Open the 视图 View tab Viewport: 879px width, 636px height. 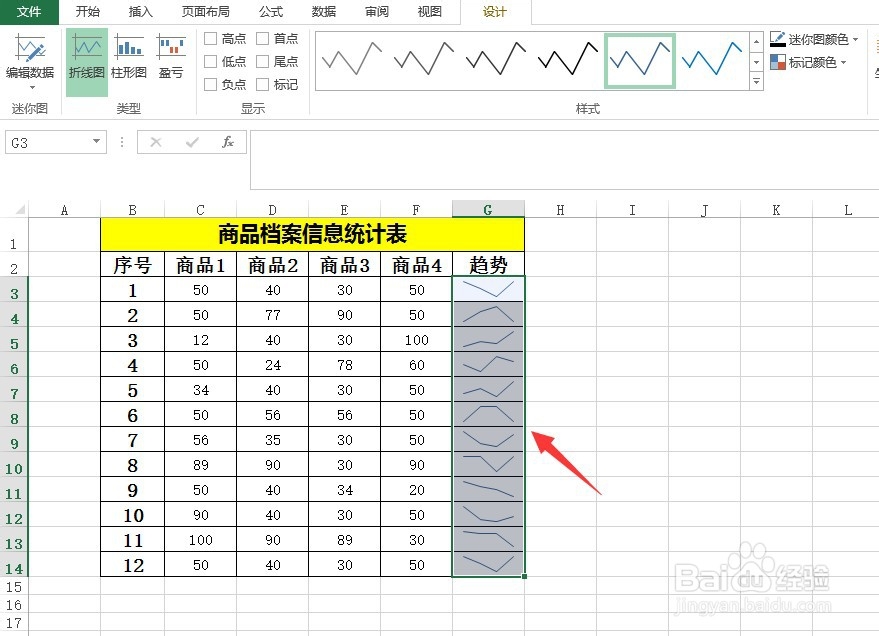click(x=429, y=12)
